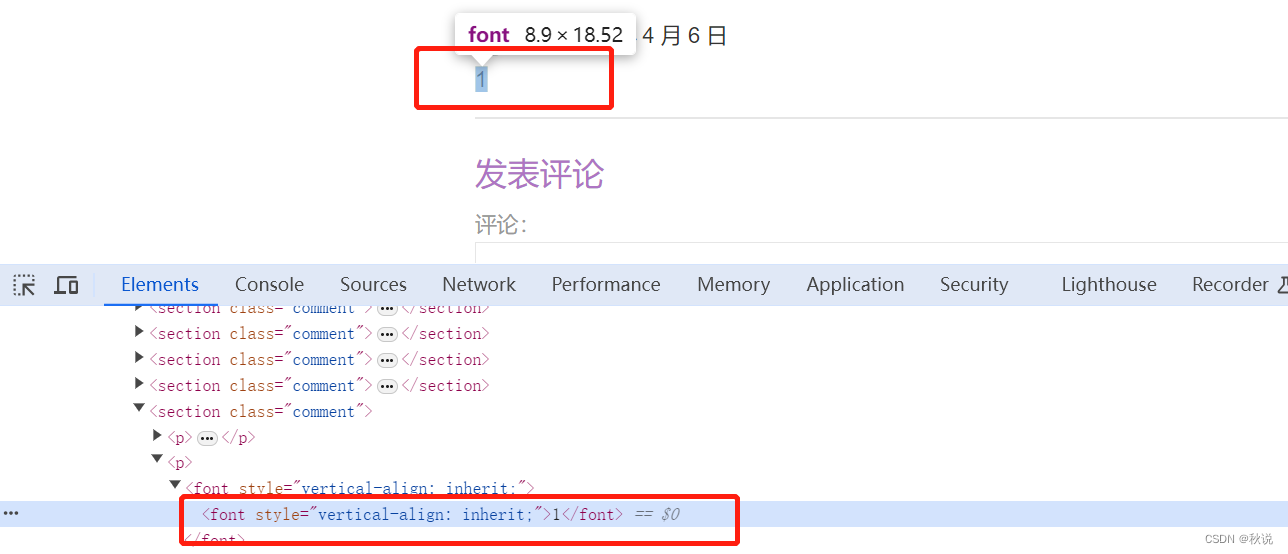Screen dimensions: 1288x554
Task: Switch to the Network tab
Action: click(x=479, y=285)
